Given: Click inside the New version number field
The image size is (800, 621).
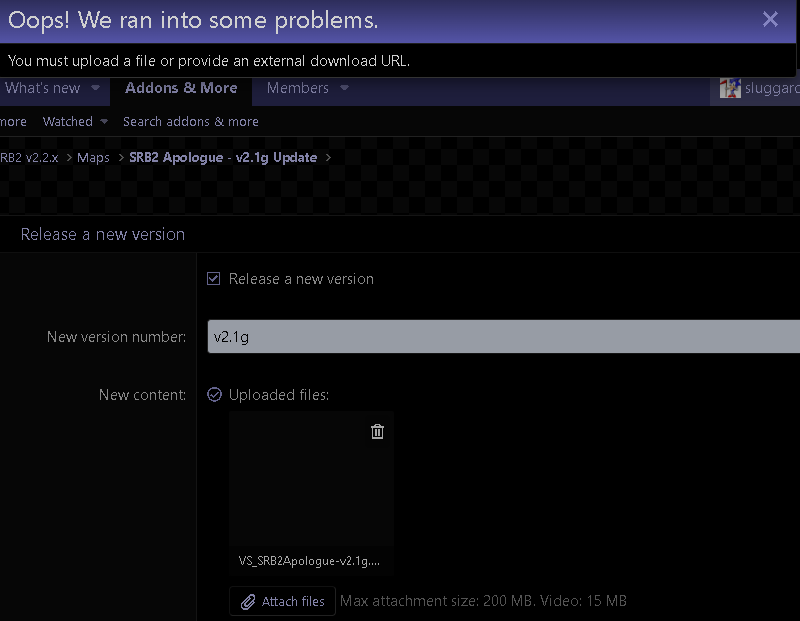Looking at the screenshot, I should pyautogui.click(x=504, y=336).
